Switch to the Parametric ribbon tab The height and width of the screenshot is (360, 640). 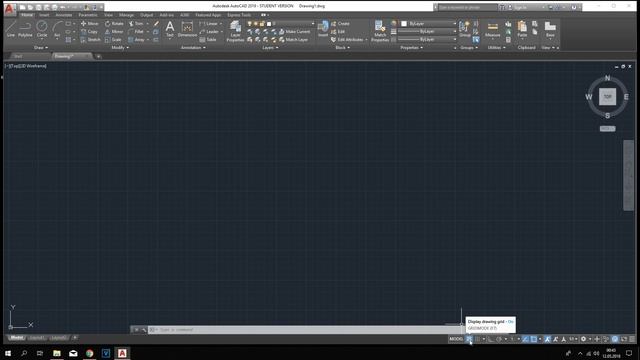tap(88, 15)
